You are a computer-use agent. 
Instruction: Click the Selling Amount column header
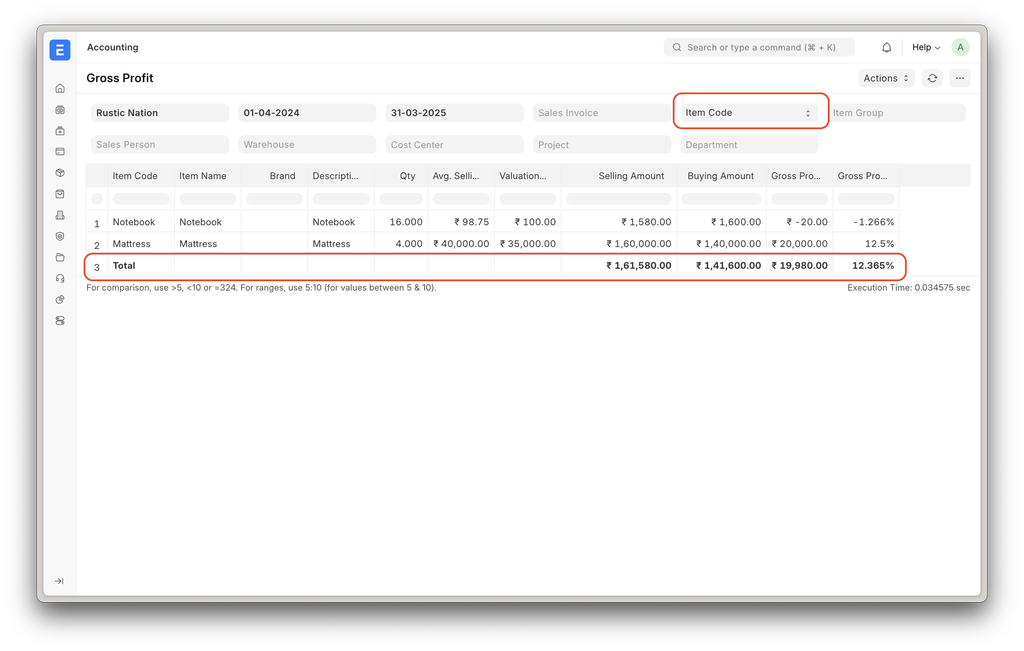(x=631, y=176)
